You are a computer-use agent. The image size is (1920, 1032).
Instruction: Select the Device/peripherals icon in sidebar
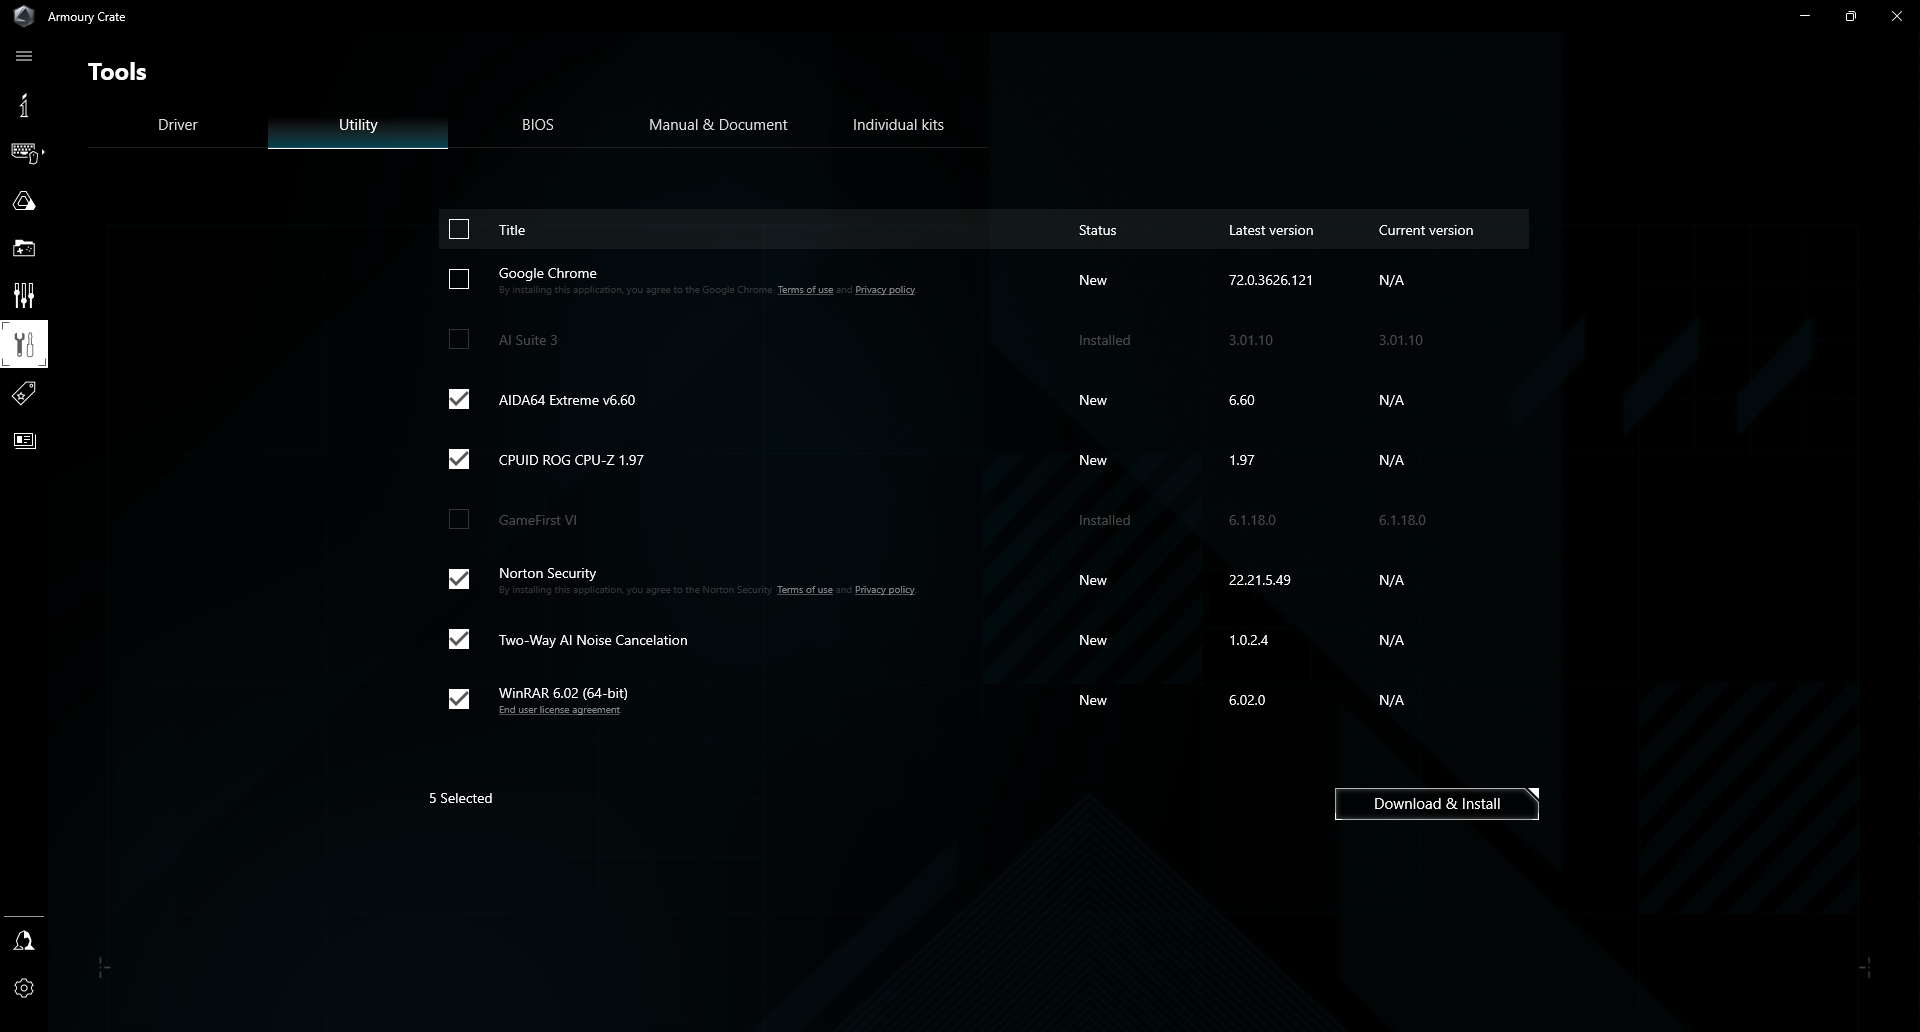[x=24, y=151]
